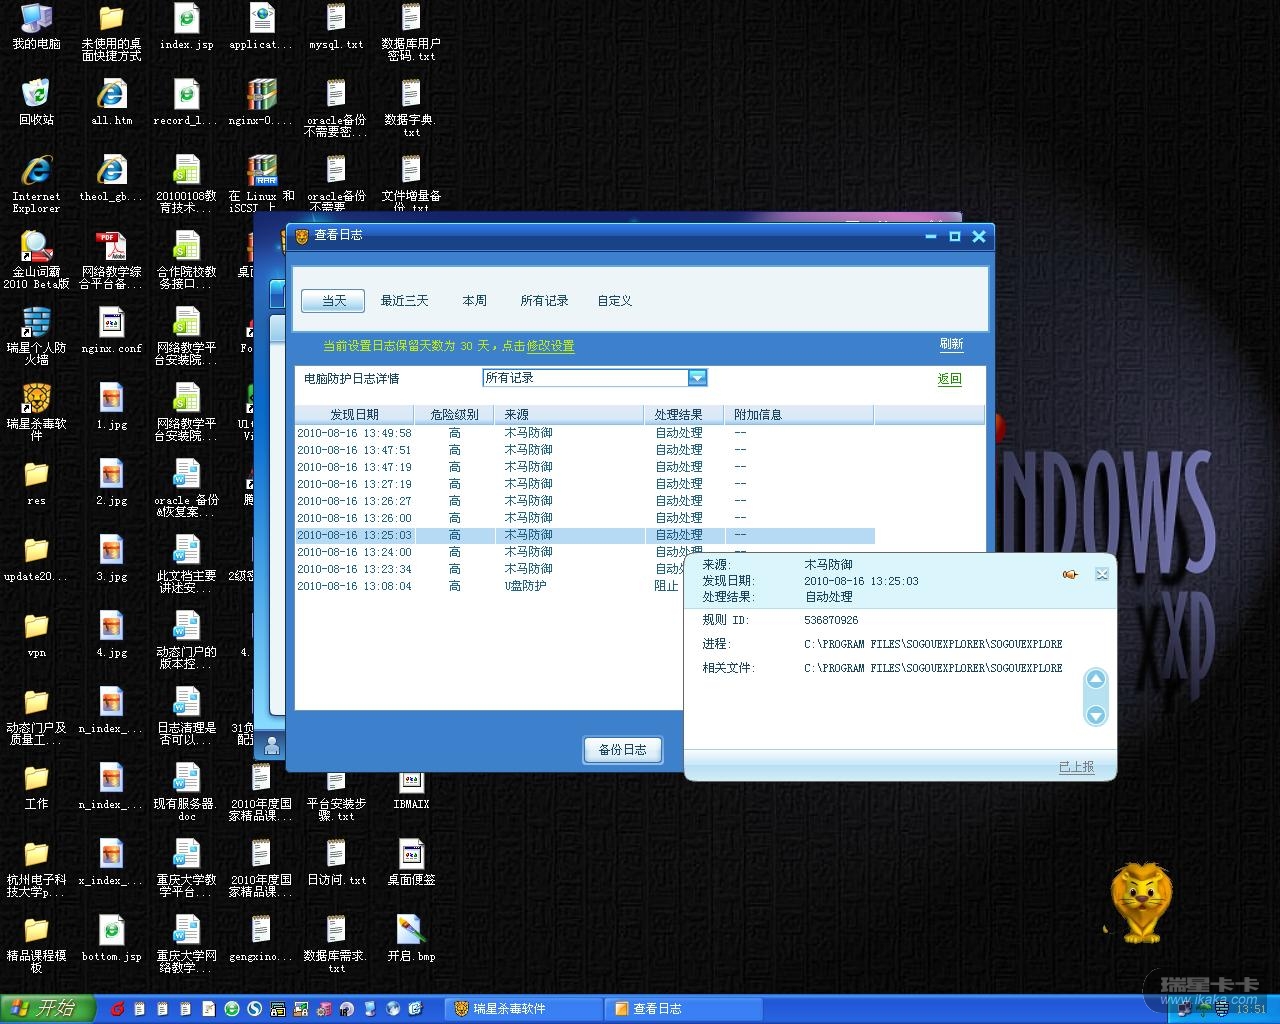Sort by the 附加信息 column header

[800, 415]
